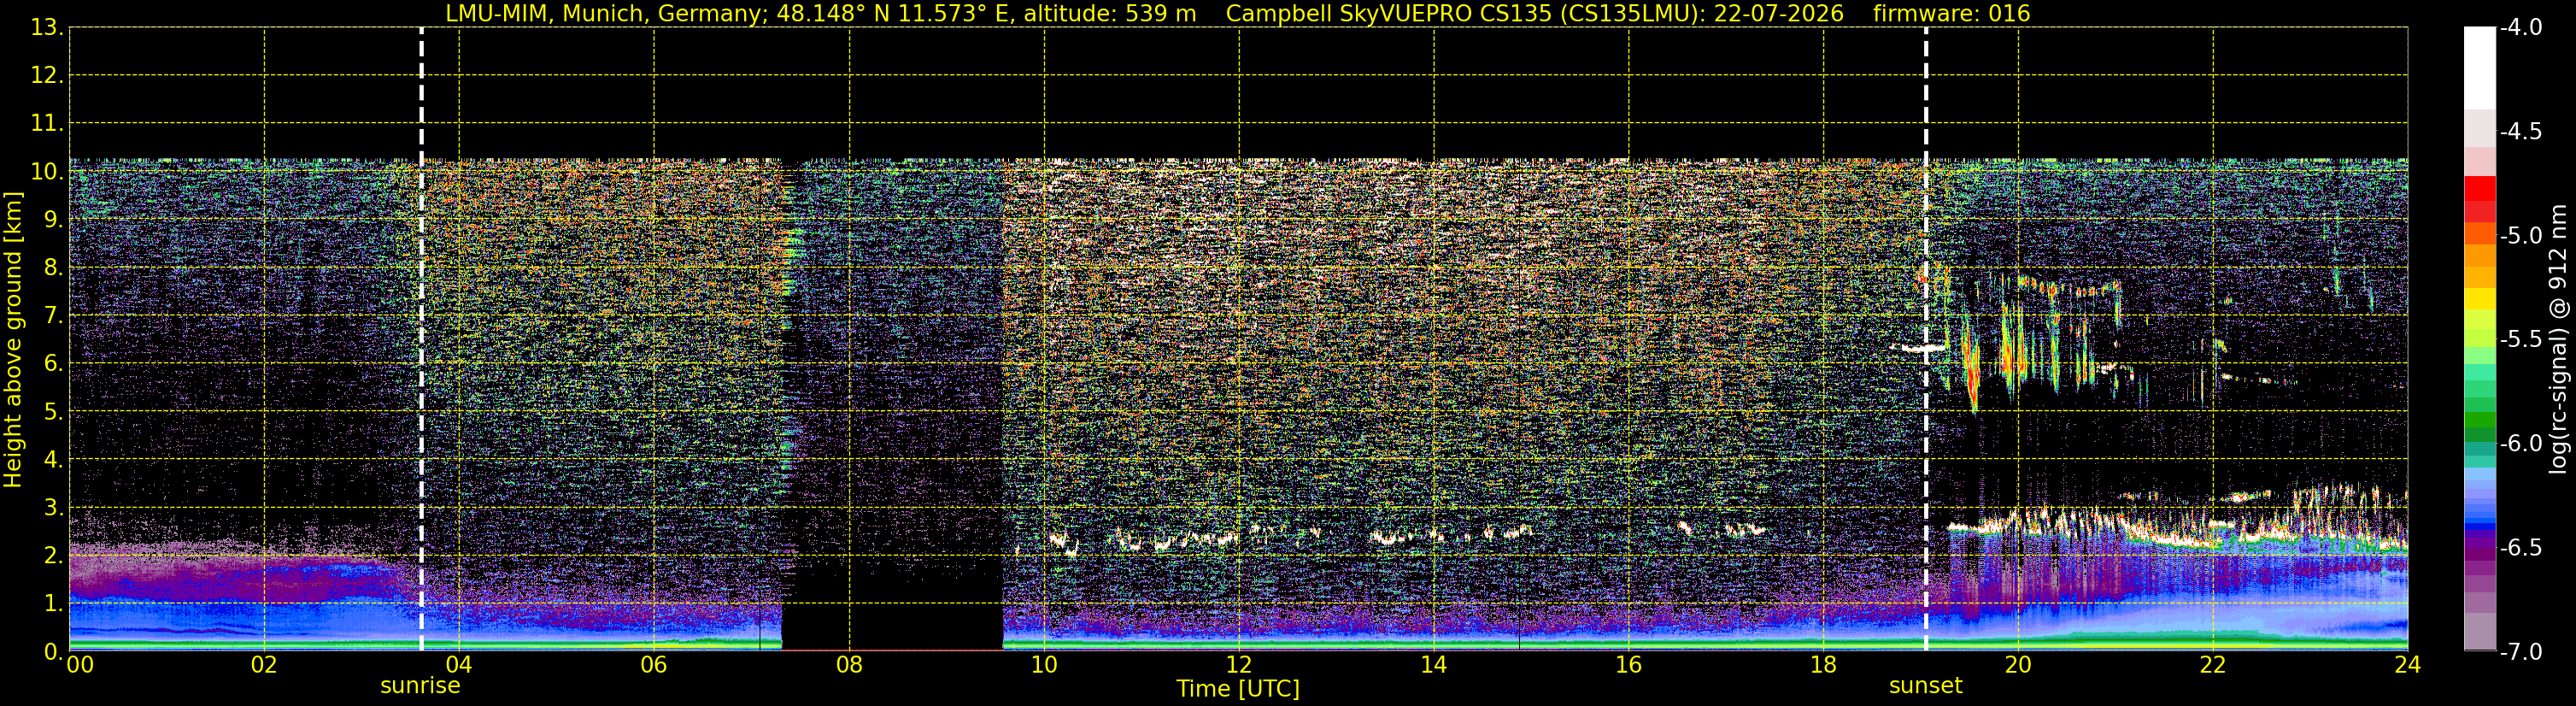This screenshot has height=706, width=2576.
Task: Click the height axis tick label "10."
Action: 47,171
